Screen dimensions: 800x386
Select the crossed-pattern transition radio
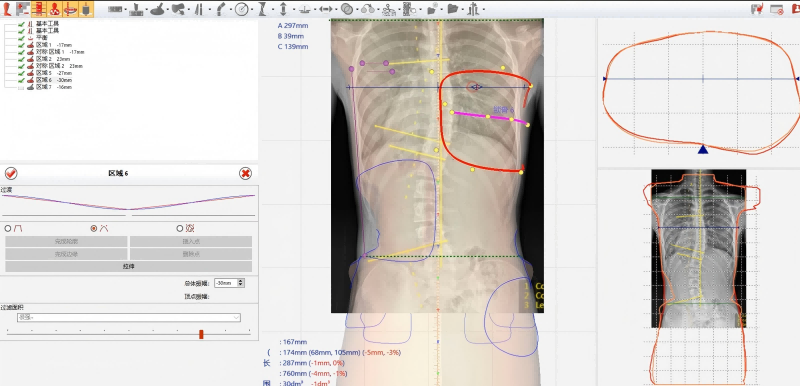click(180, 228)
